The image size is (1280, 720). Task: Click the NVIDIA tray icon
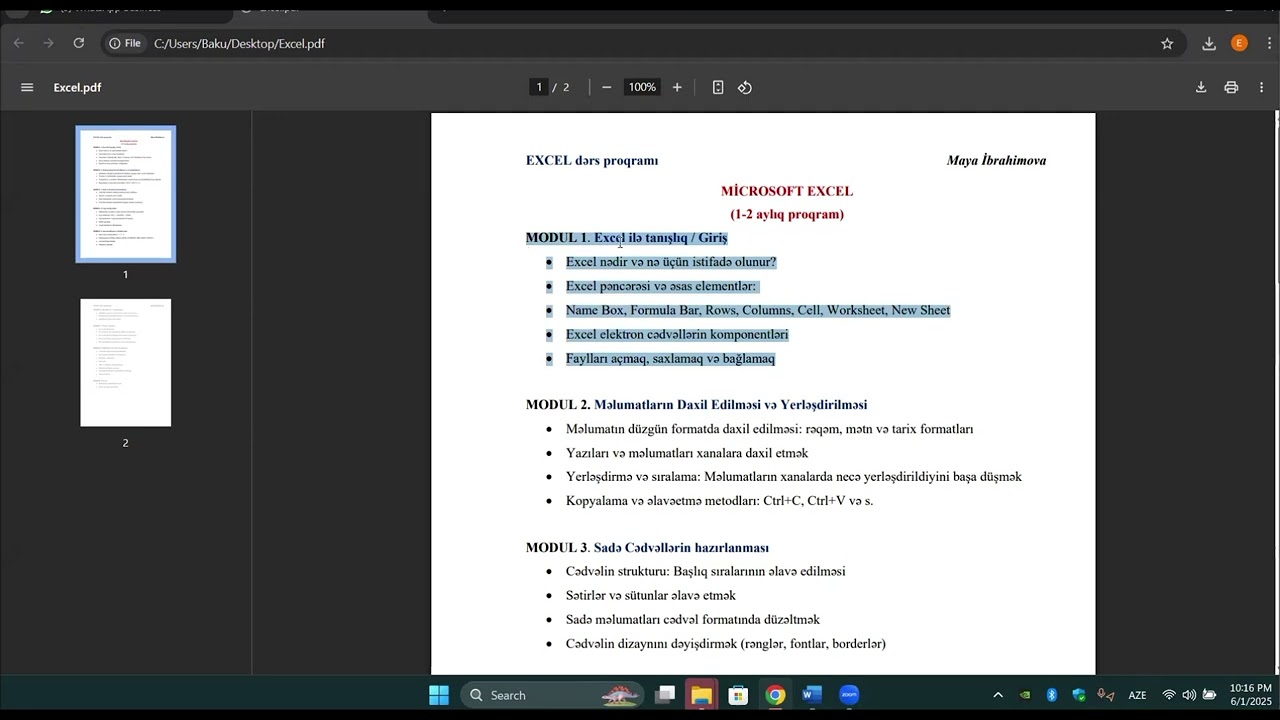[1025, 695]
